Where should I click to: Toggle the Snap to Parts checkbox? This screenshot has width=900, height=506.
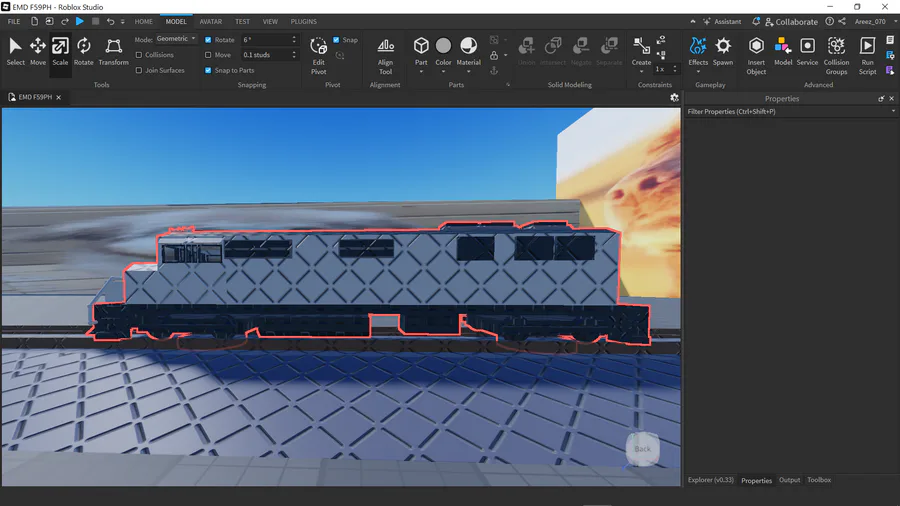(x=208, y=70)
